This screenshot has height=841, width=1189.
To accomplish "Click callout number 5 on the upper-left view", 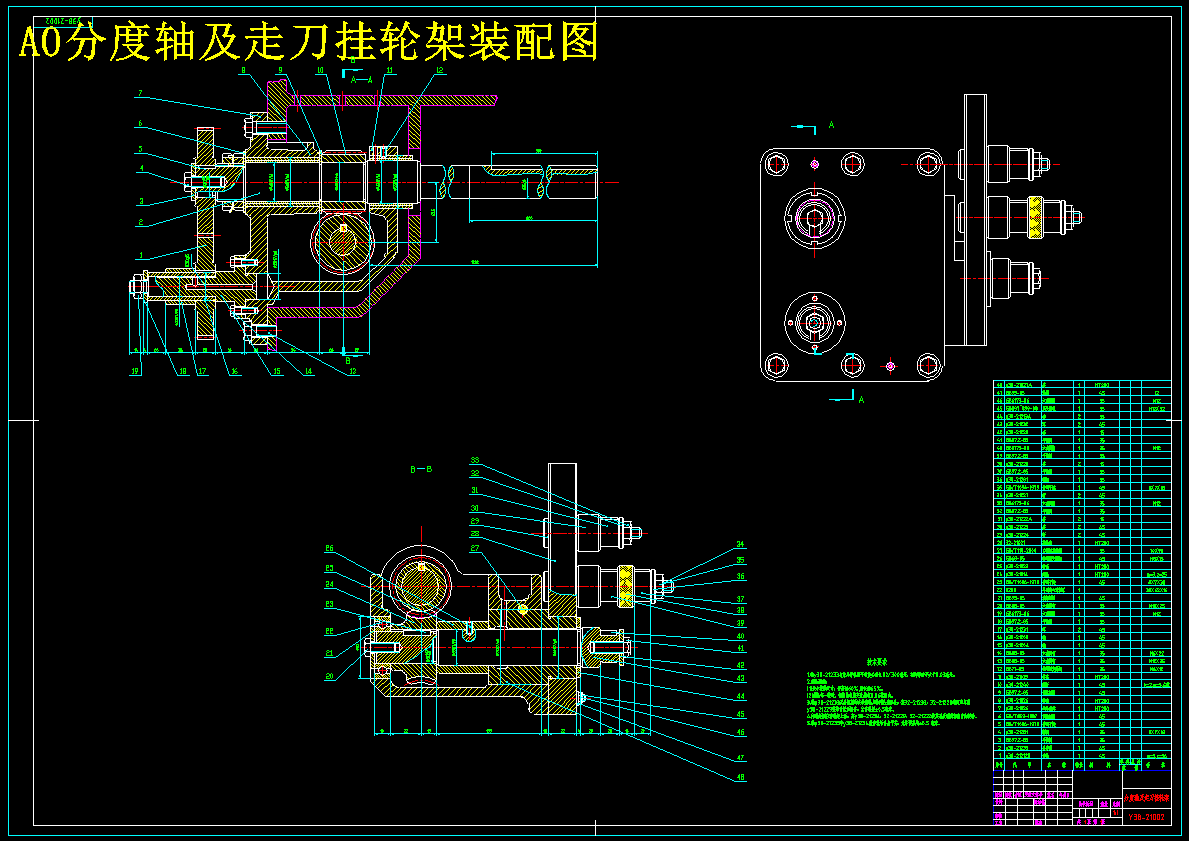I will 140,149.
